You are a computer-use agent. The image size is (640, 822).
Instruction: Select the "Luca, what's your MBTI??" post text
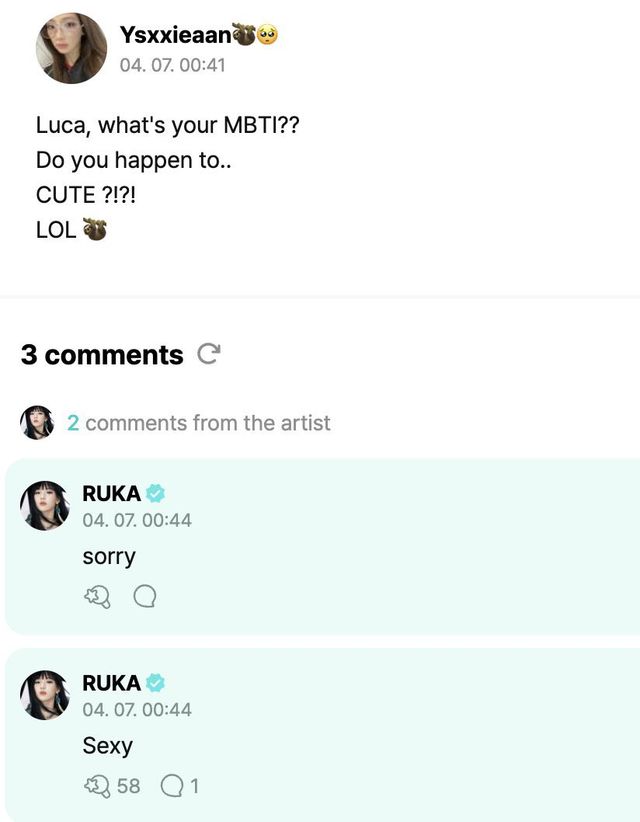[168, 127]
